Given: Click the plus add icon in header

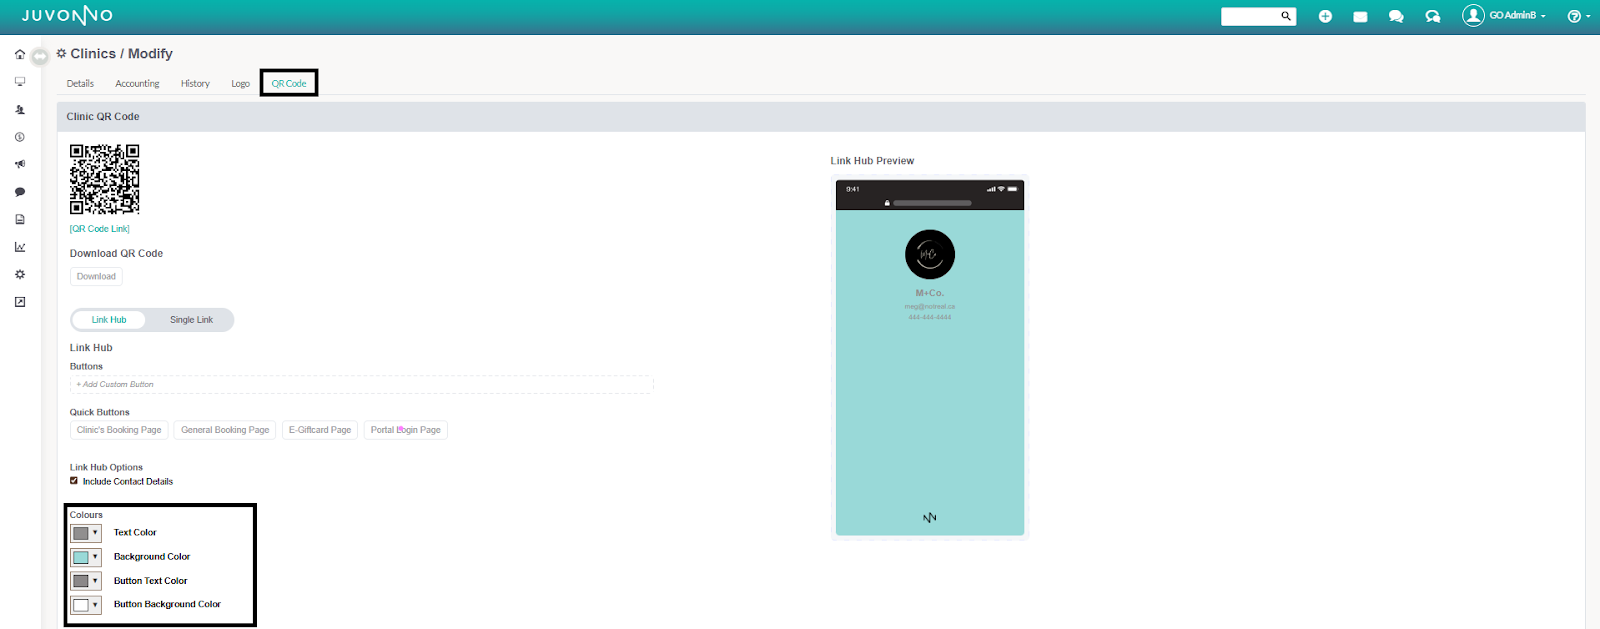Looking at the screenshot, I should point(1325,16).
